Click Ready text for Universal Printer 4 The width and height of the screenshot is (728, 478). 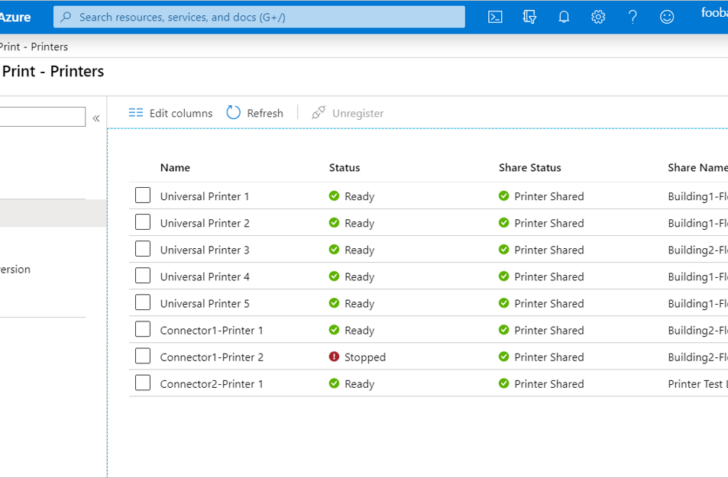pos(359,277)
